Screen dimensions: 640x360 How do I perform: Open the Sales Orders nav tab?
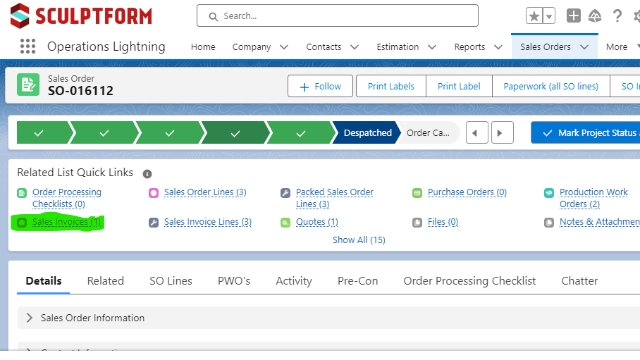545,47
